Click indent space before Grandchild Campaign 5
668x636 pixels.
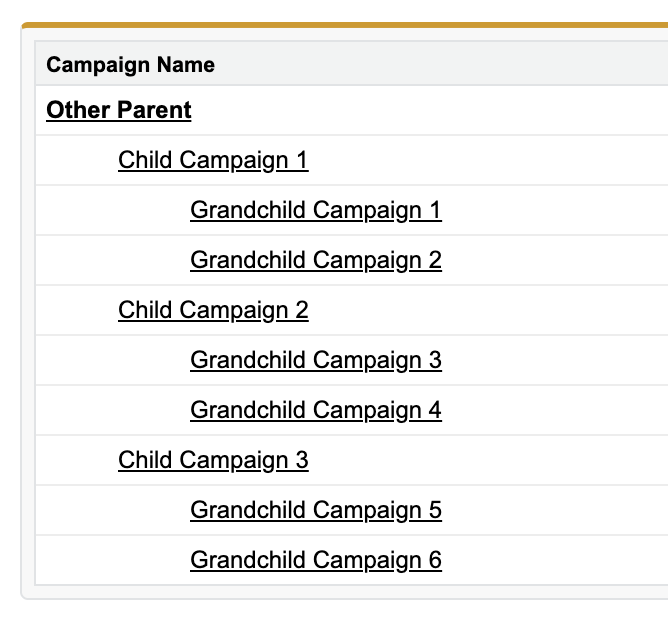tap(113, 510)
